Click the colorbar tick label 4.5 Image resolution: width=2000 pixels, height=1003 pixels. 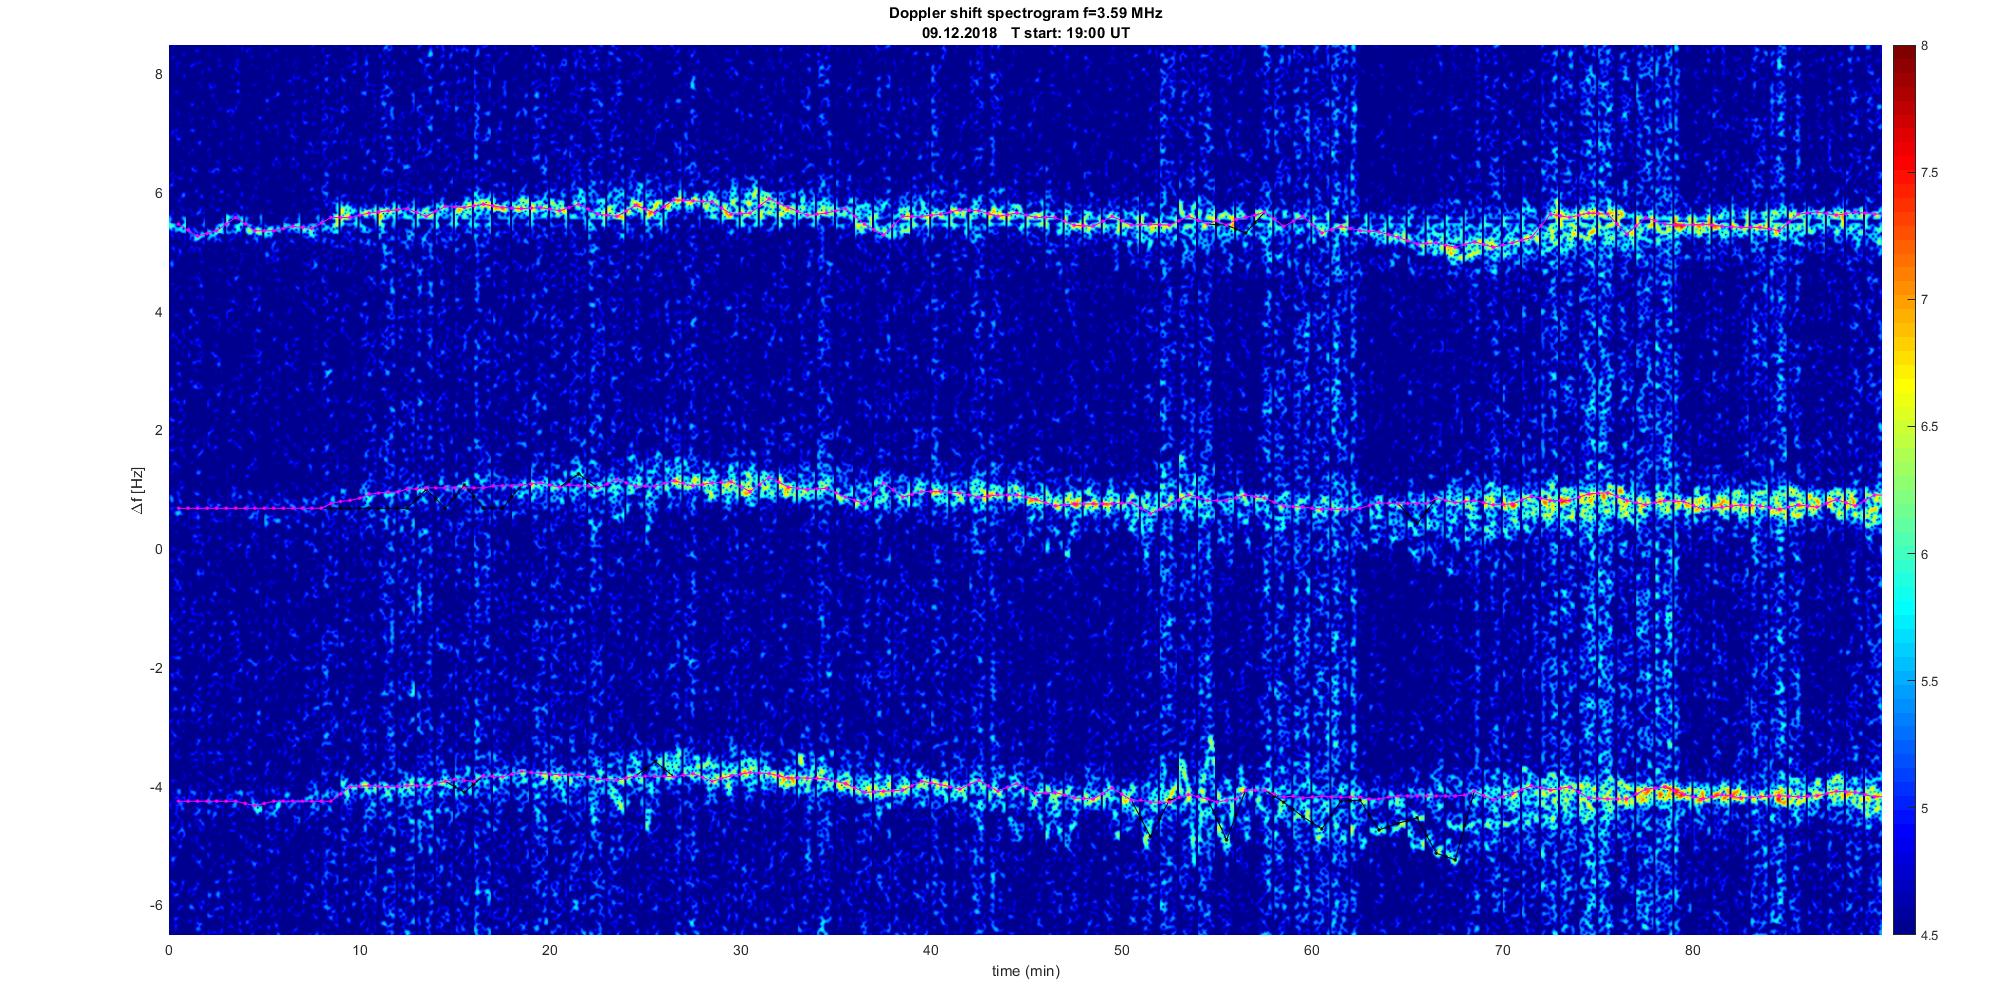(1930, 935)
